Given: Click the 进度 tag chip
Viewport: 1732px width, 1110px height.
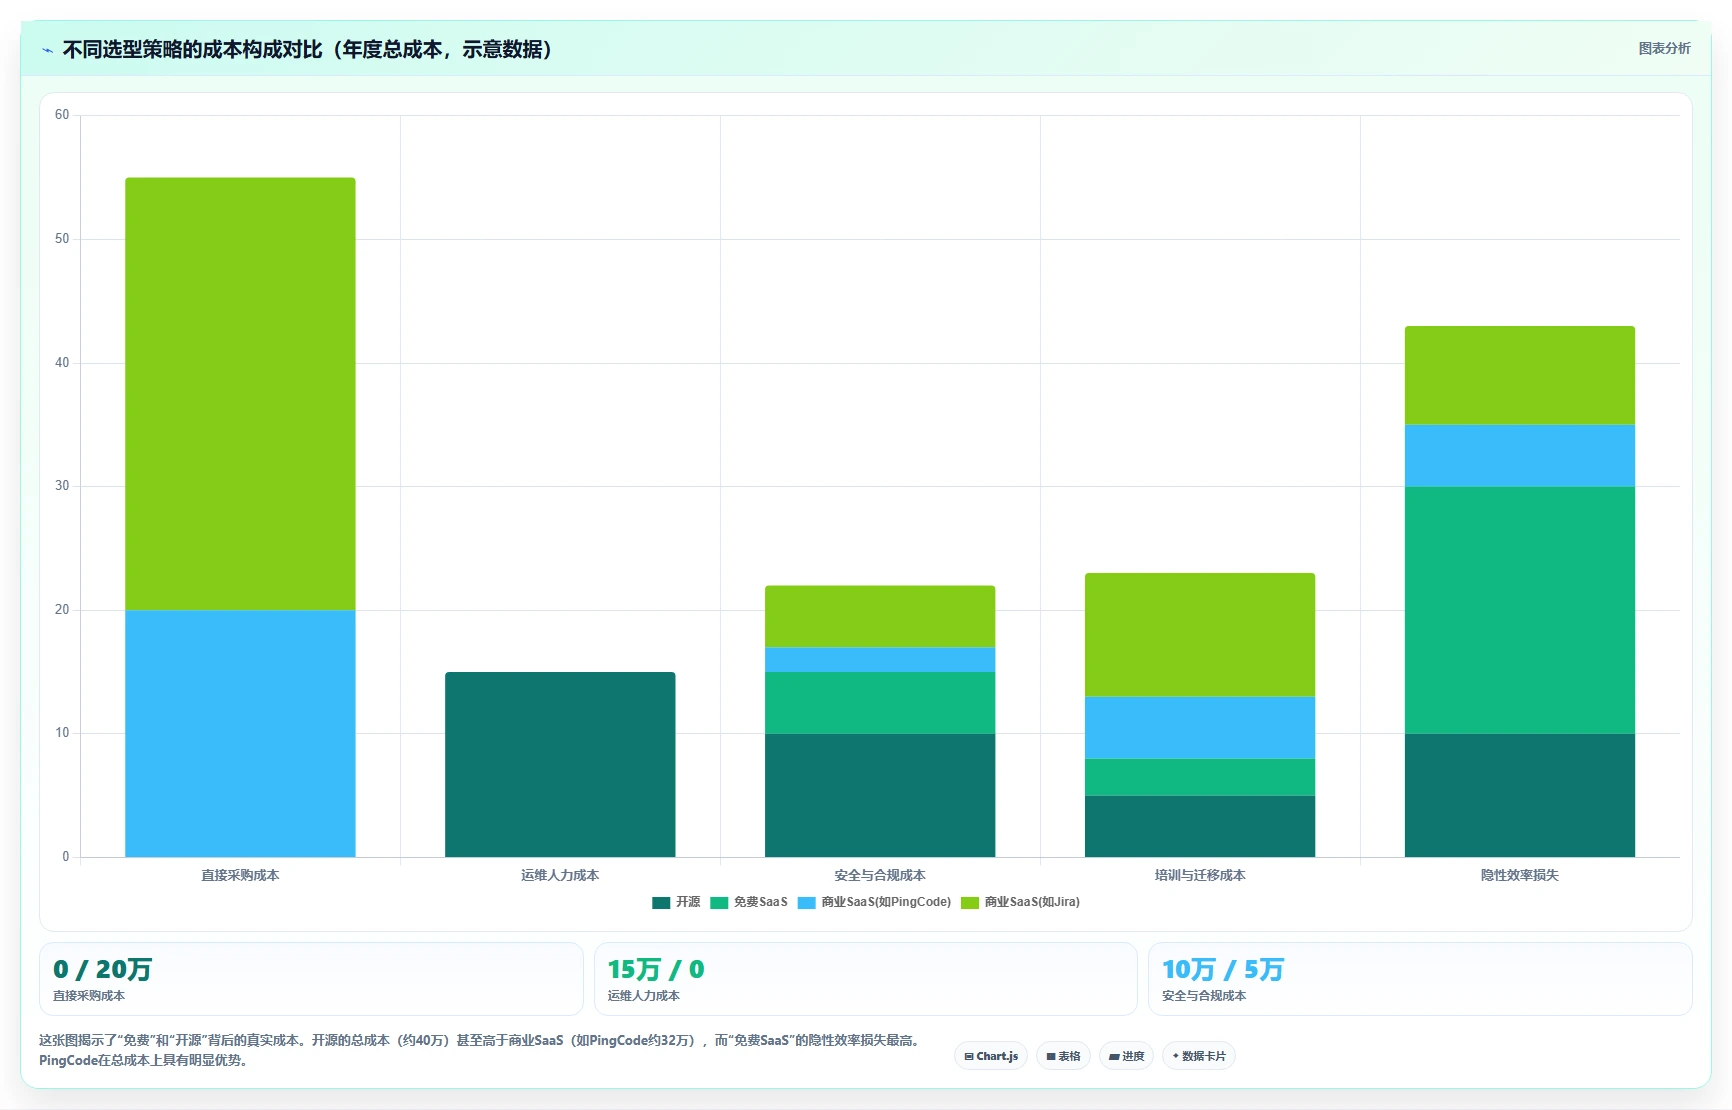Looking at the screenshot, I should pos(1126,1056).
